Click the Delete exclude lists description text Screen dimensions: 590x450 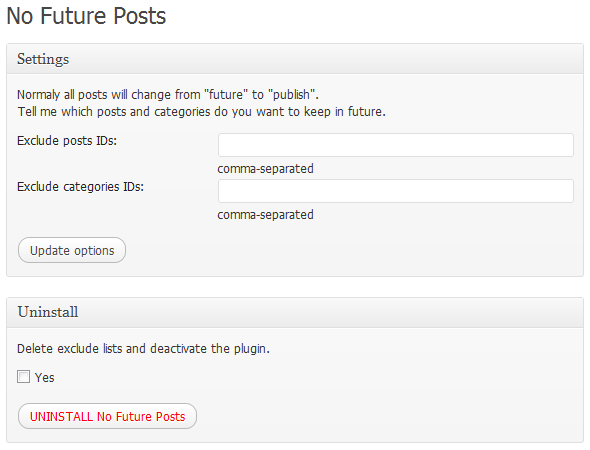tap(143, 349)
